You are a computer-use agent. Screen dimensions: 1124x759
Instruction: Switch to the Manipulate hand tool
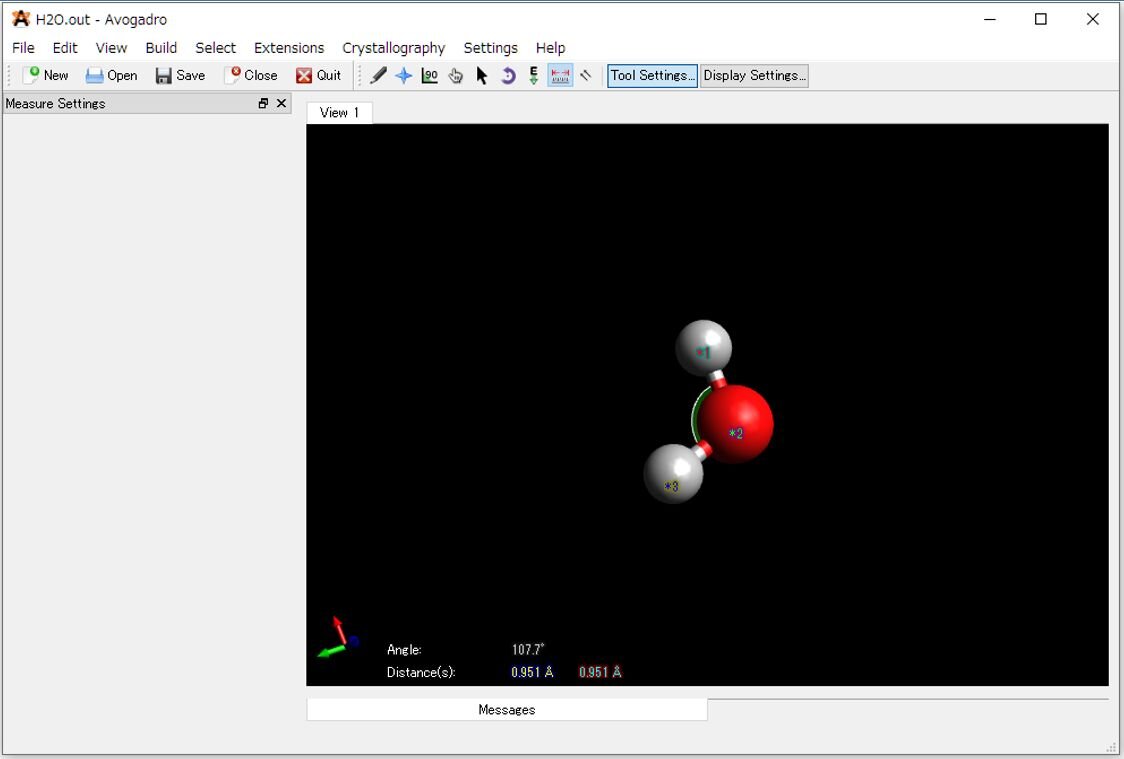click(455, 75)
